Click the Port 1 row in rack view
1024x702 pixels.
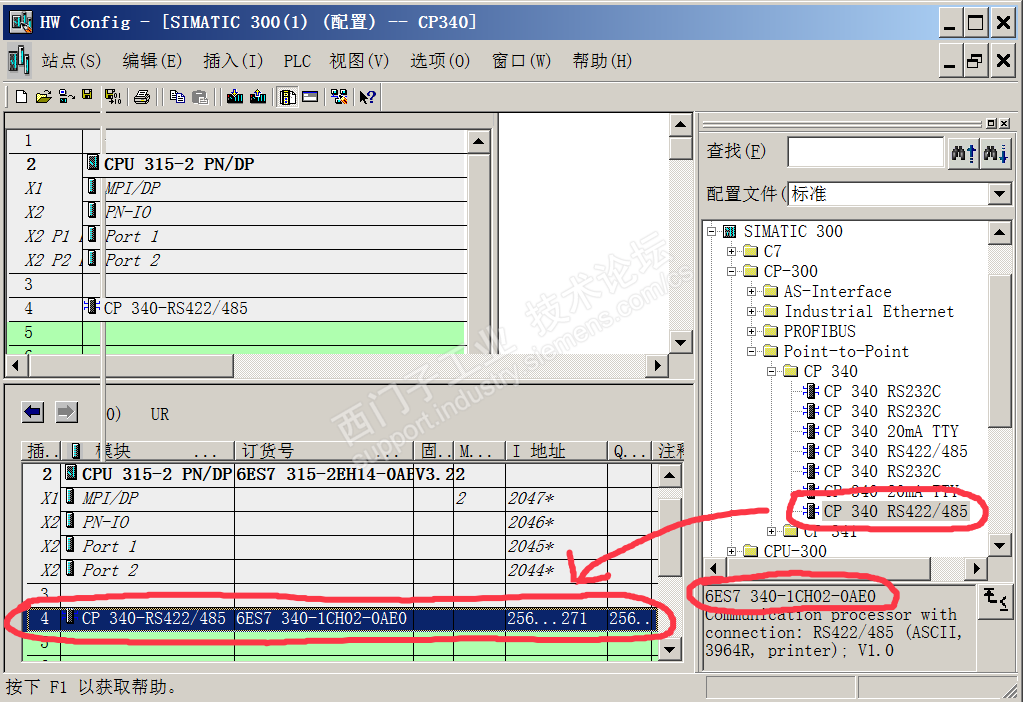238,236
